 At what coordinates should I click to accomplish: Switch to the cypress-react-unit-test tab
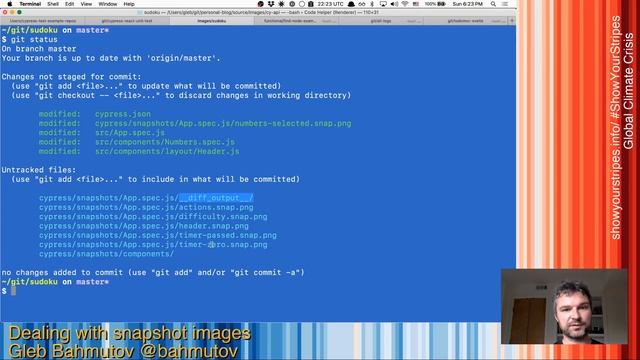[127, 20]
